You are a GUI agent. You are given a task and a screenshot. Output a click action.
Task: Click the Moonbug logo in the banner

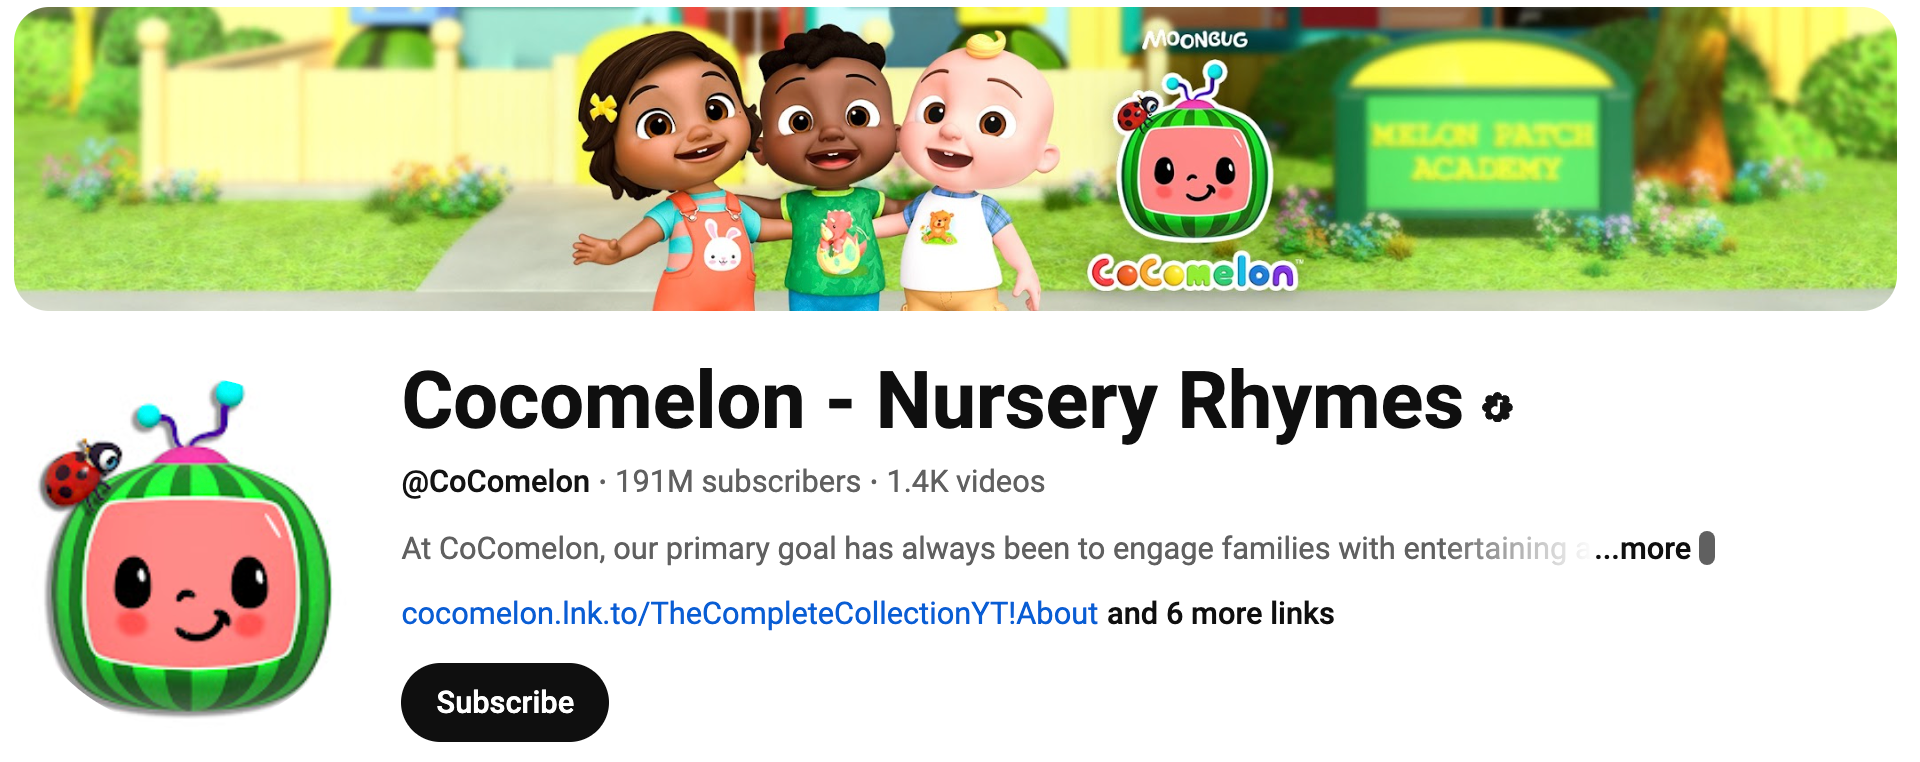click(x=1195, y=40)
